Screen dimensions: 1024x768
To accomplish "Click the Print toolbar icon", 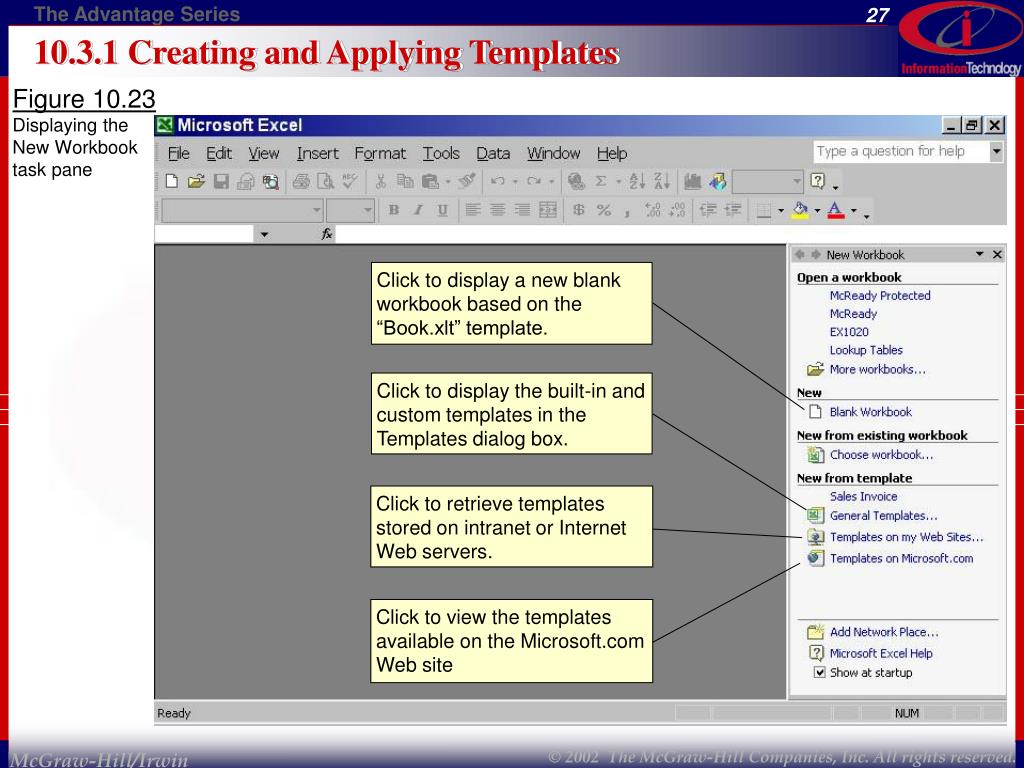I will click(x=301, y=181).
